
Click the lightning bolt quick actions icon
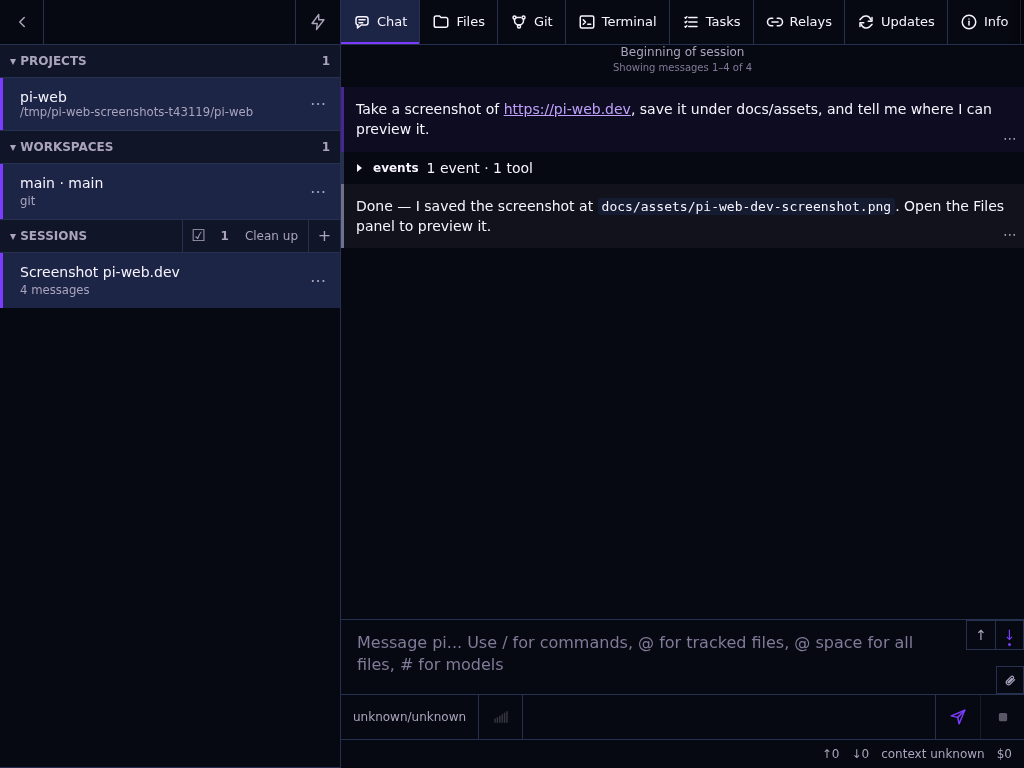318,22
